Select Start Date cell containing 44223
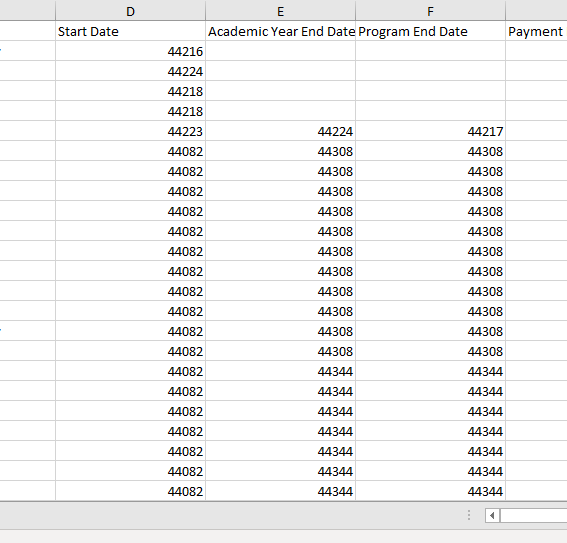 click(x=131, y=131)
